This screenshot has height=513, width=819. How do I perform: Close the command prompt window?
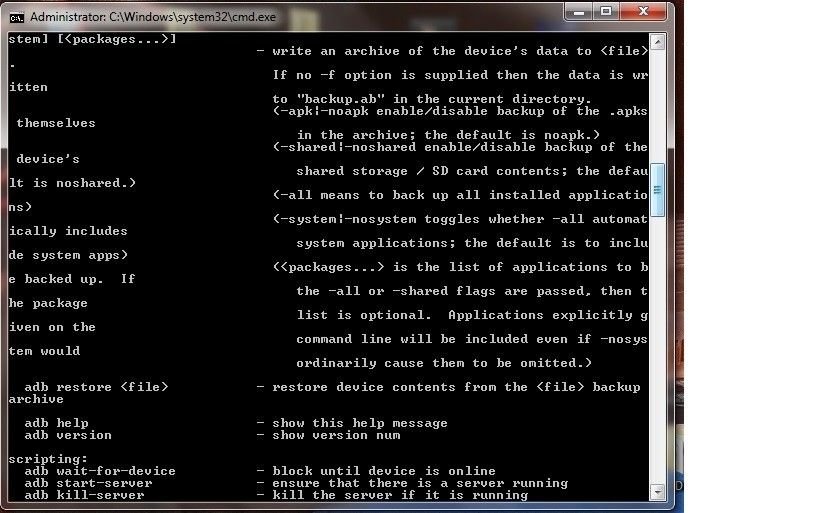tap(644, 12)
